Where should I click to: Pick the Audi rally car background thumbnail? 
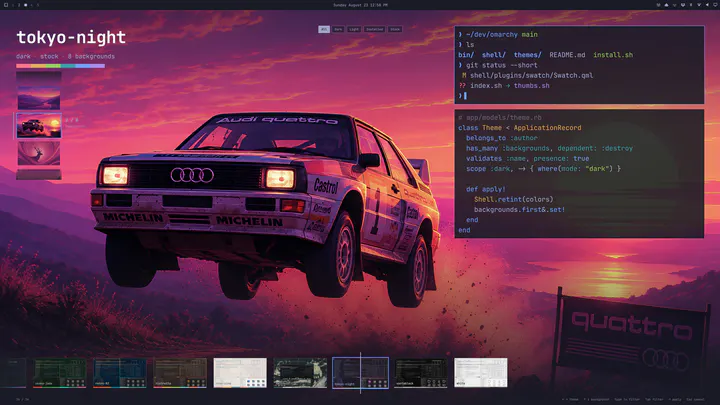(x=39, y=125)
